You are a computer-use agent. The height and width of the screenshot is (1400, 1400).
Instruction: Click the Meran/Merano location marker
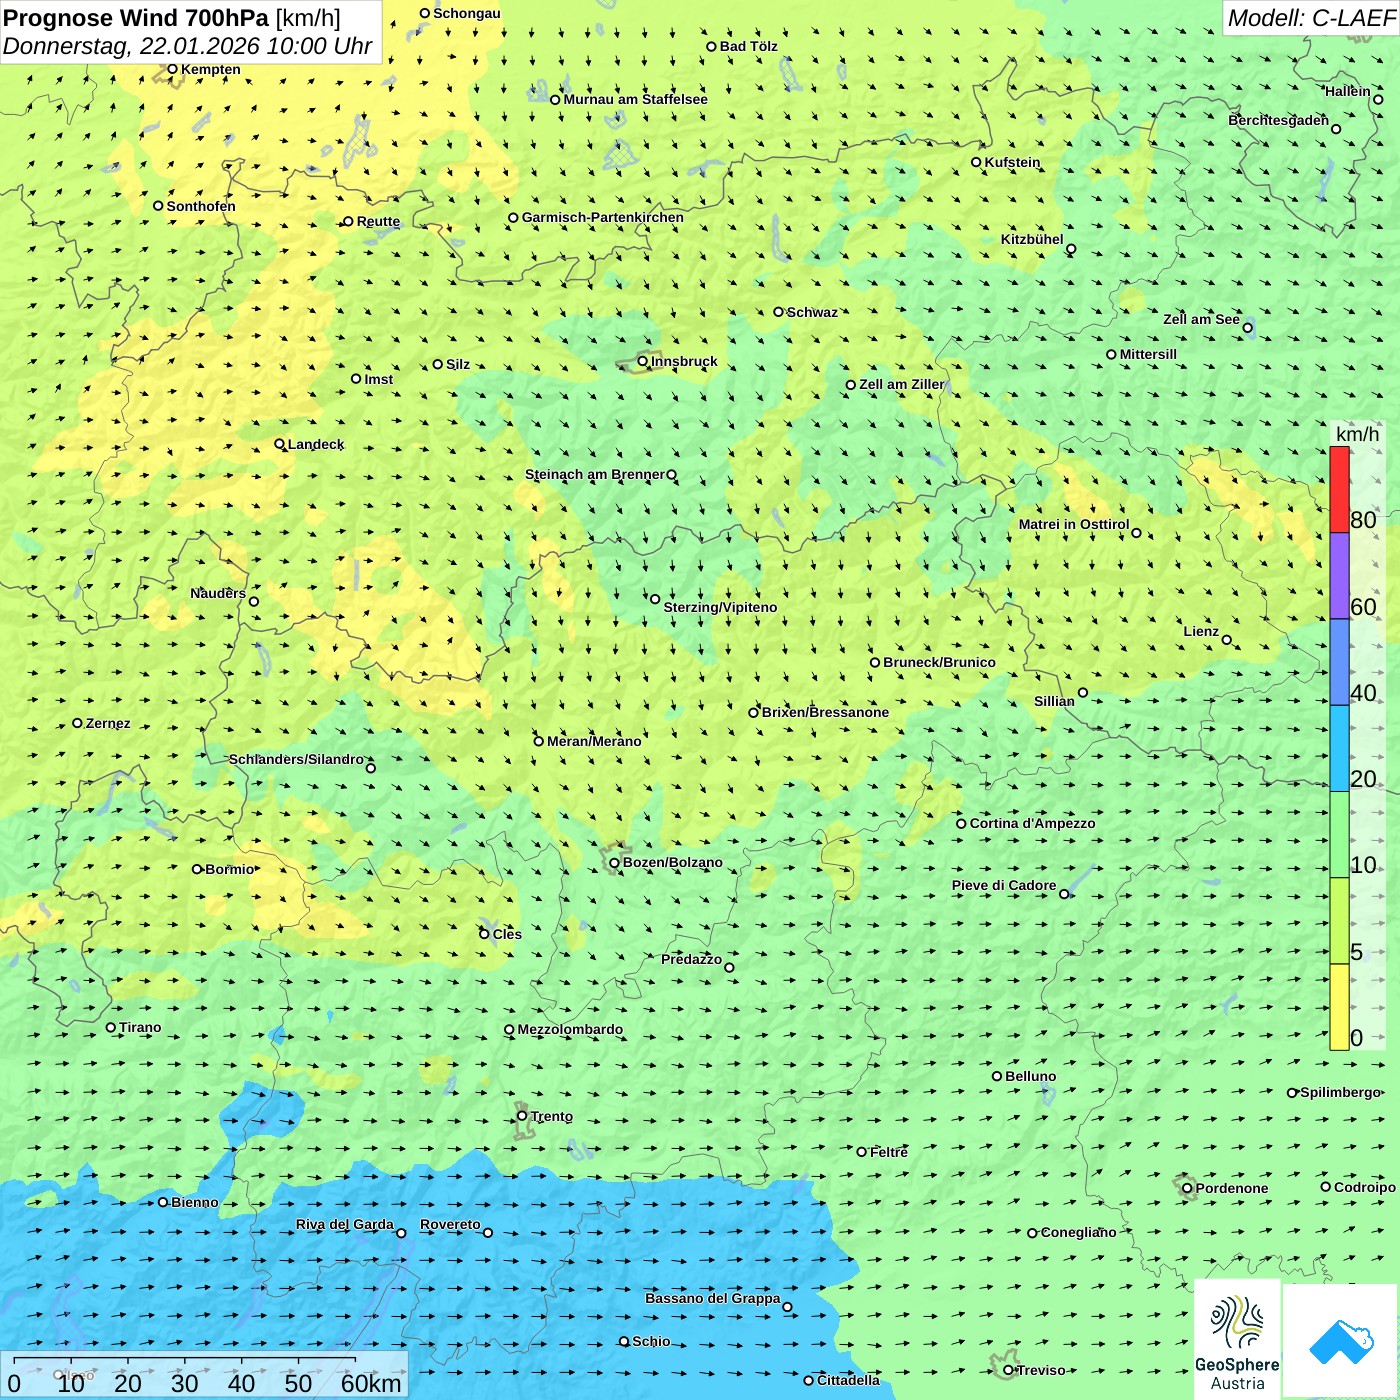538,741
